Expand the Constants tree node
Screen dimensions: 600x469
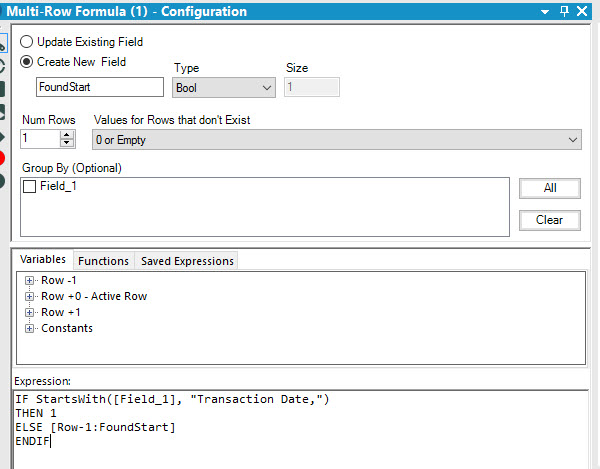pyautogui.click(x=30, y=328)
